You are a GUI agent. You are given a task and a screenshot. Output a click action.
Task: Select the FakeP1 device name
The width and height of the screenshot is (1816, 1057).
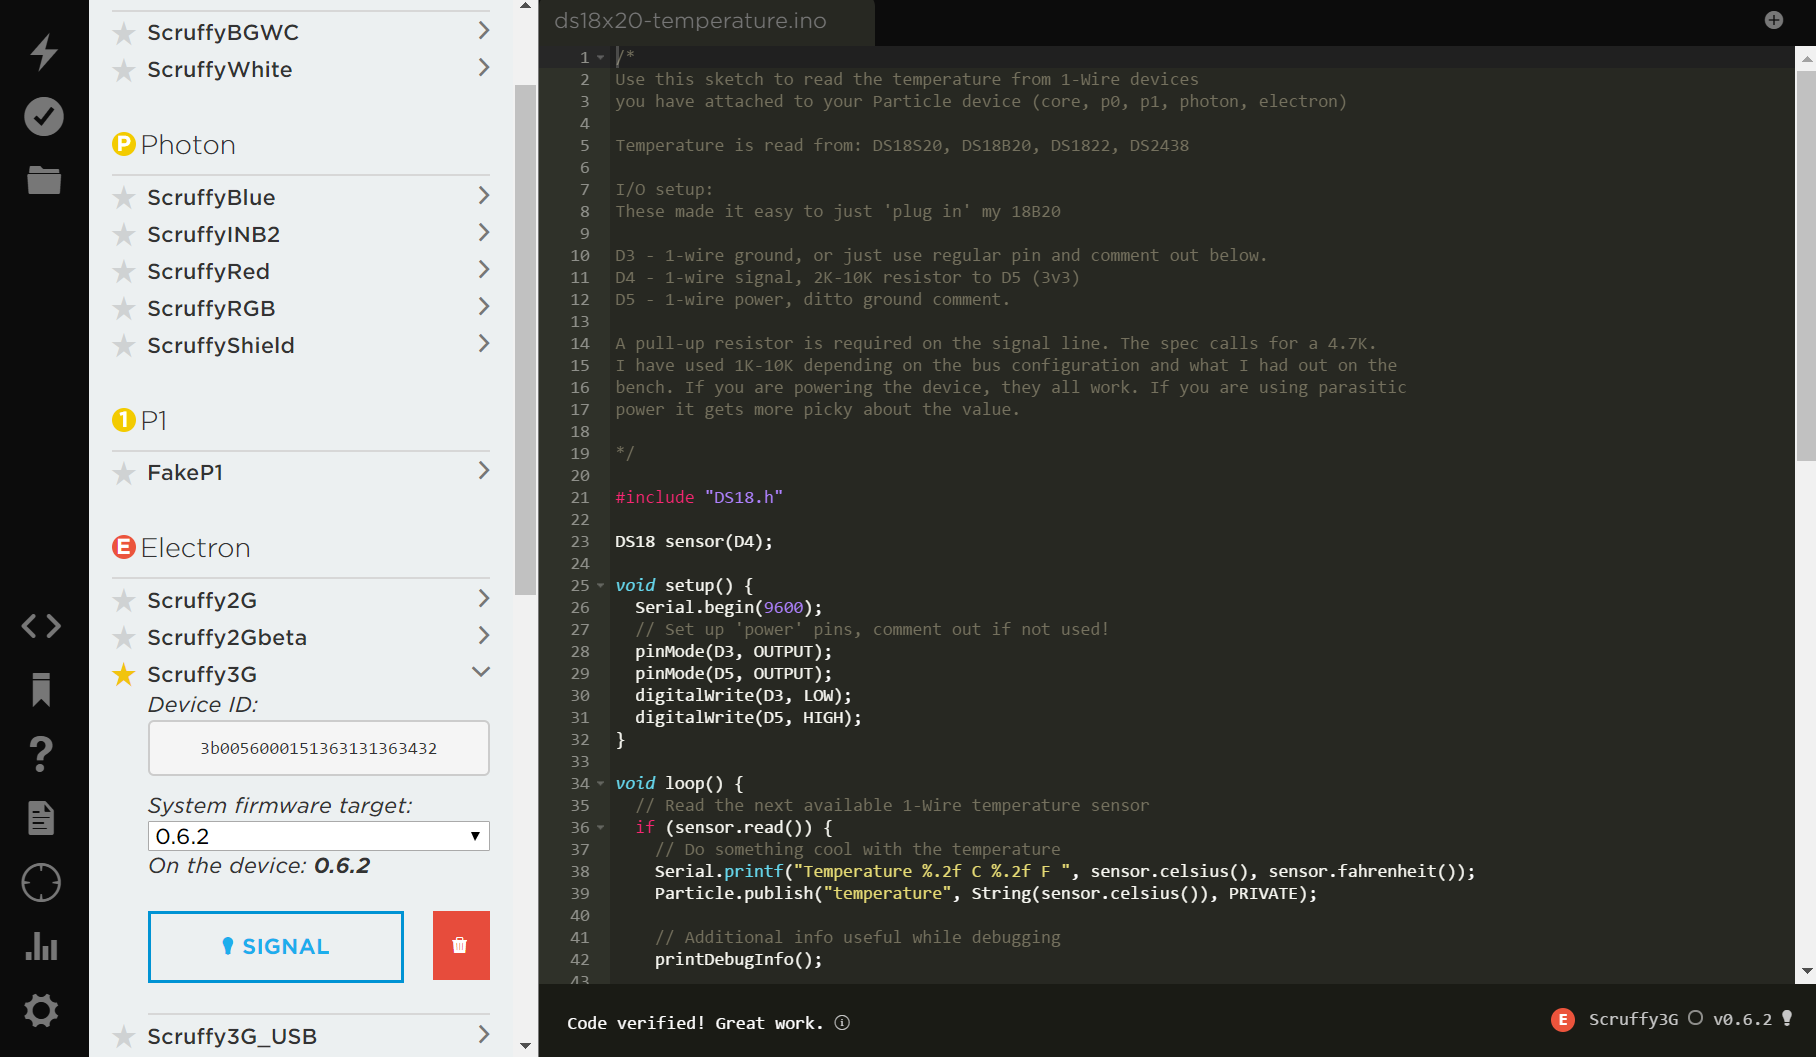tap(185, 473)
